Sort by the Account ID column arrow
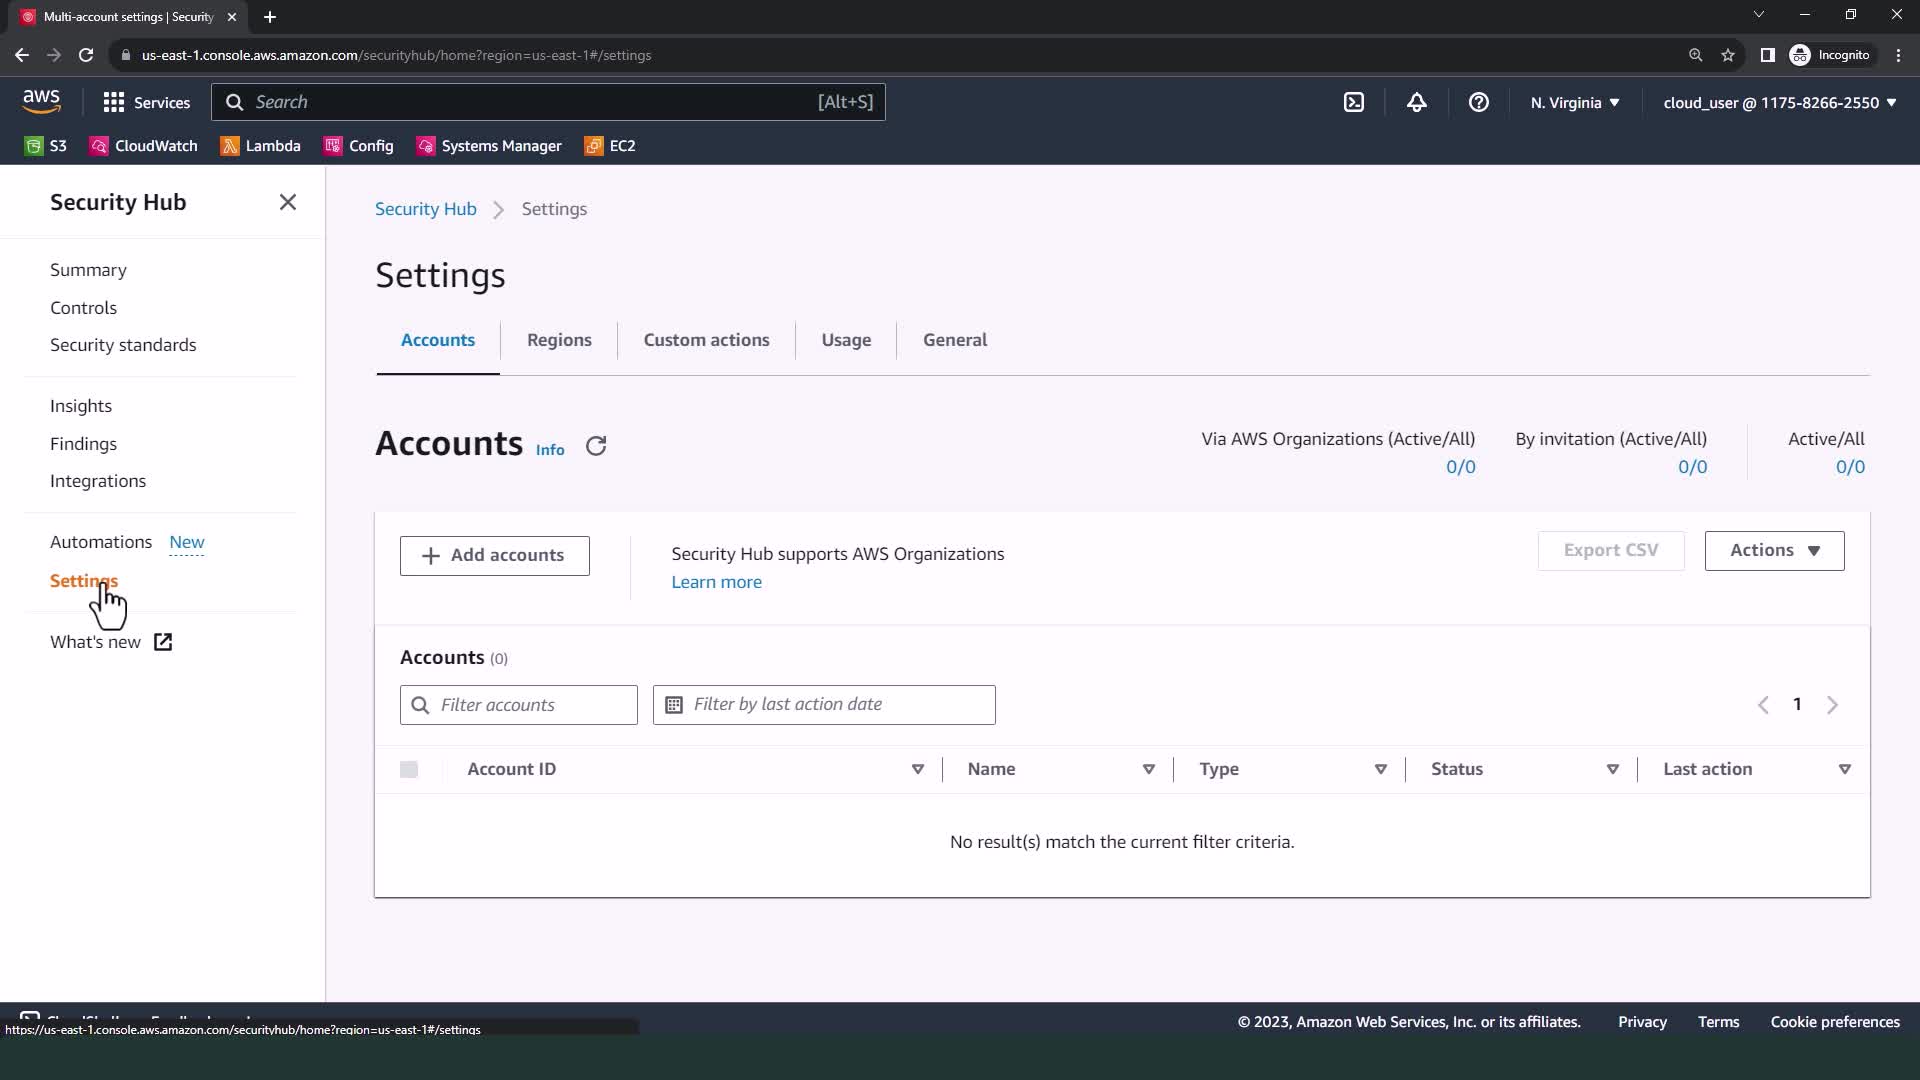The image size is (1920, 1080). click(x=917, y=769)
